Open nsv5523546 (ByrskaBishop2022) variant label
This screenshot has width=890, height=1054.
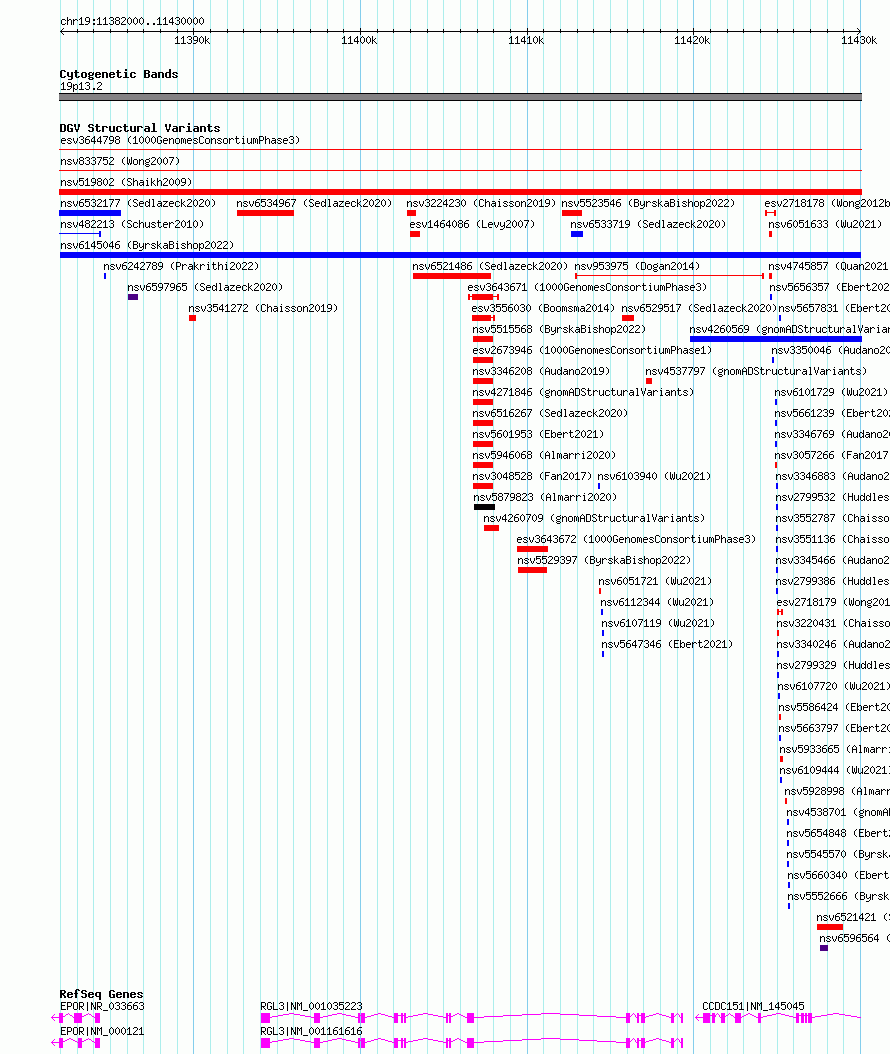point(648,203)
